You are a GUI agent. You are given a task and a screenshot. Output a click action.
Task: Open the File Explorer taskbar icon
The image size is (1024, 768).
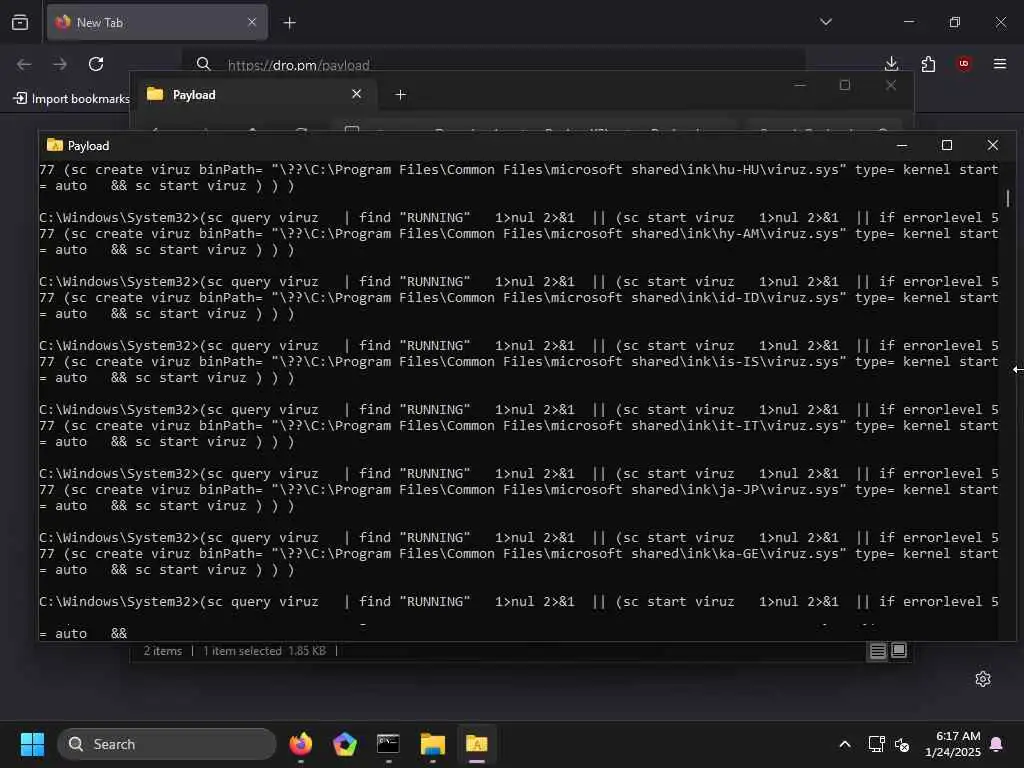432,744
